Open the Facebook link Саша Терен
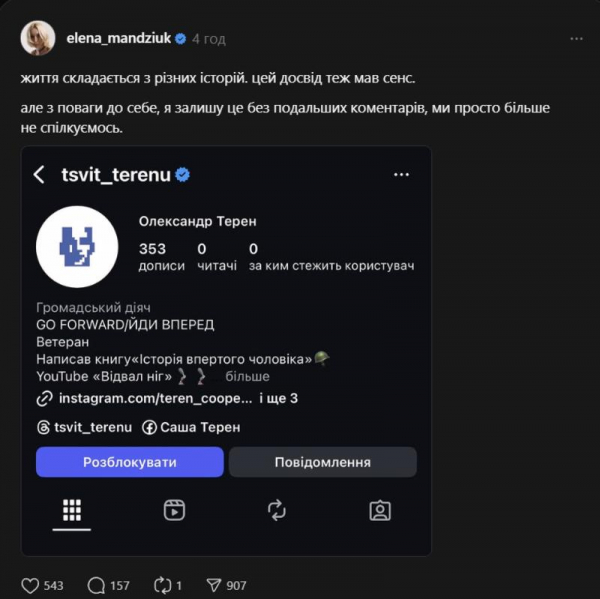 (198, 427)
